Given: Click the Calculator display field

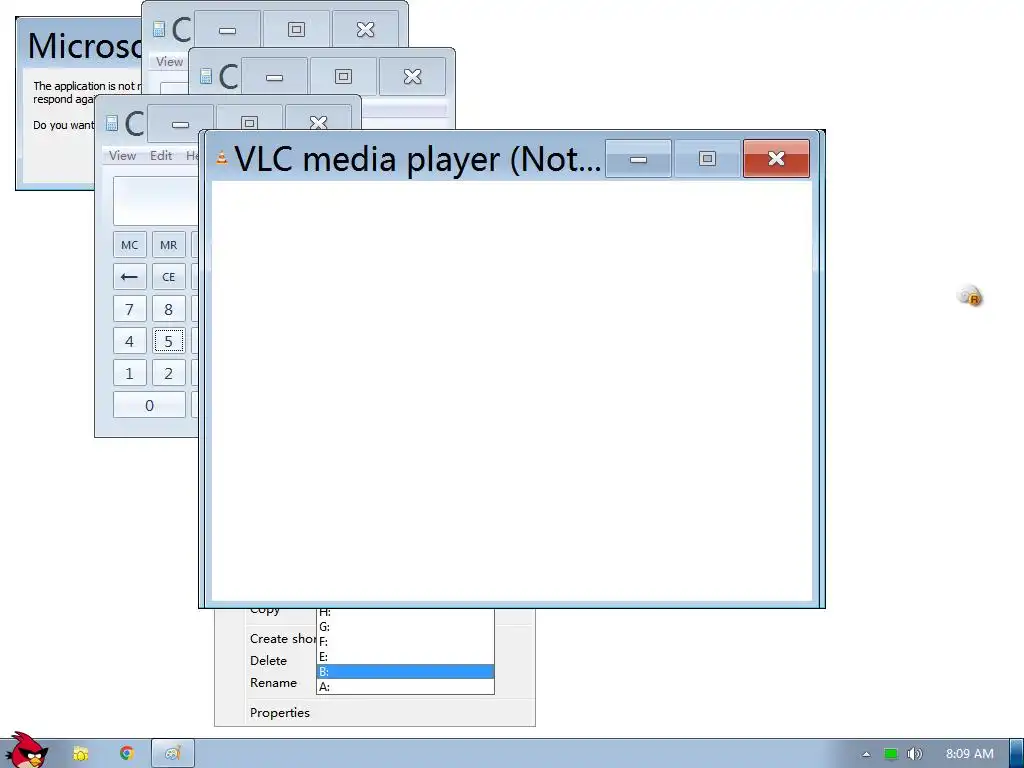Looking at the screenshot, I should coord(155,200).
